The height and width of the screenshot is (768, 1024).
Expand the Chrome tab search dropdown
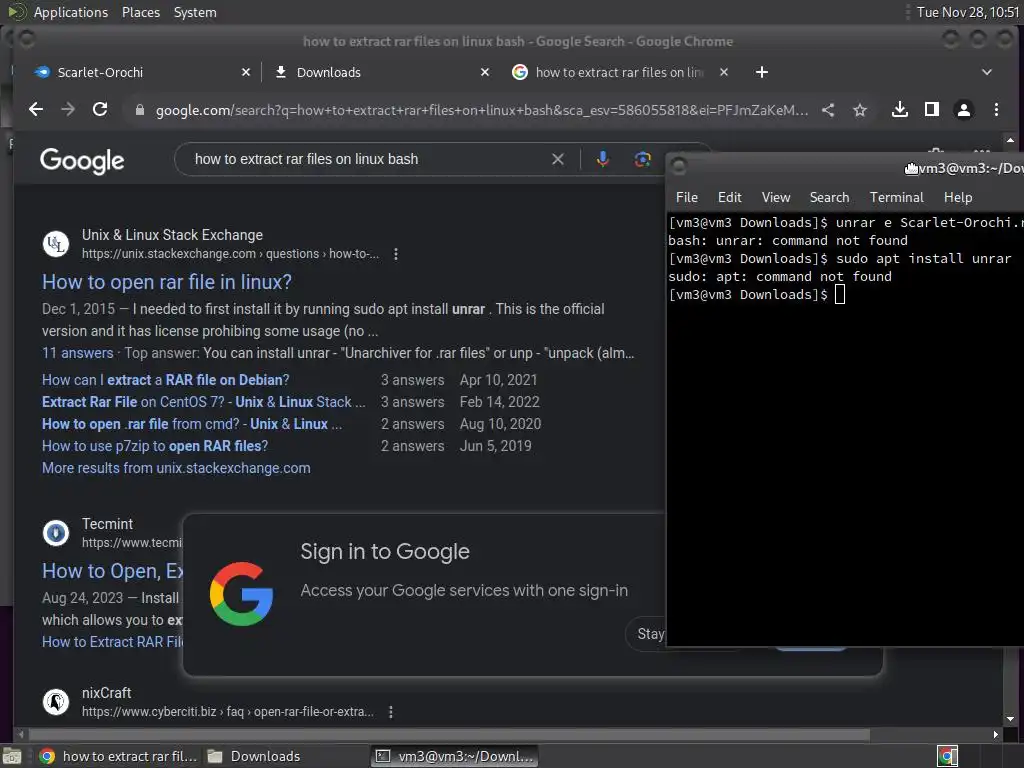(987, 72)
